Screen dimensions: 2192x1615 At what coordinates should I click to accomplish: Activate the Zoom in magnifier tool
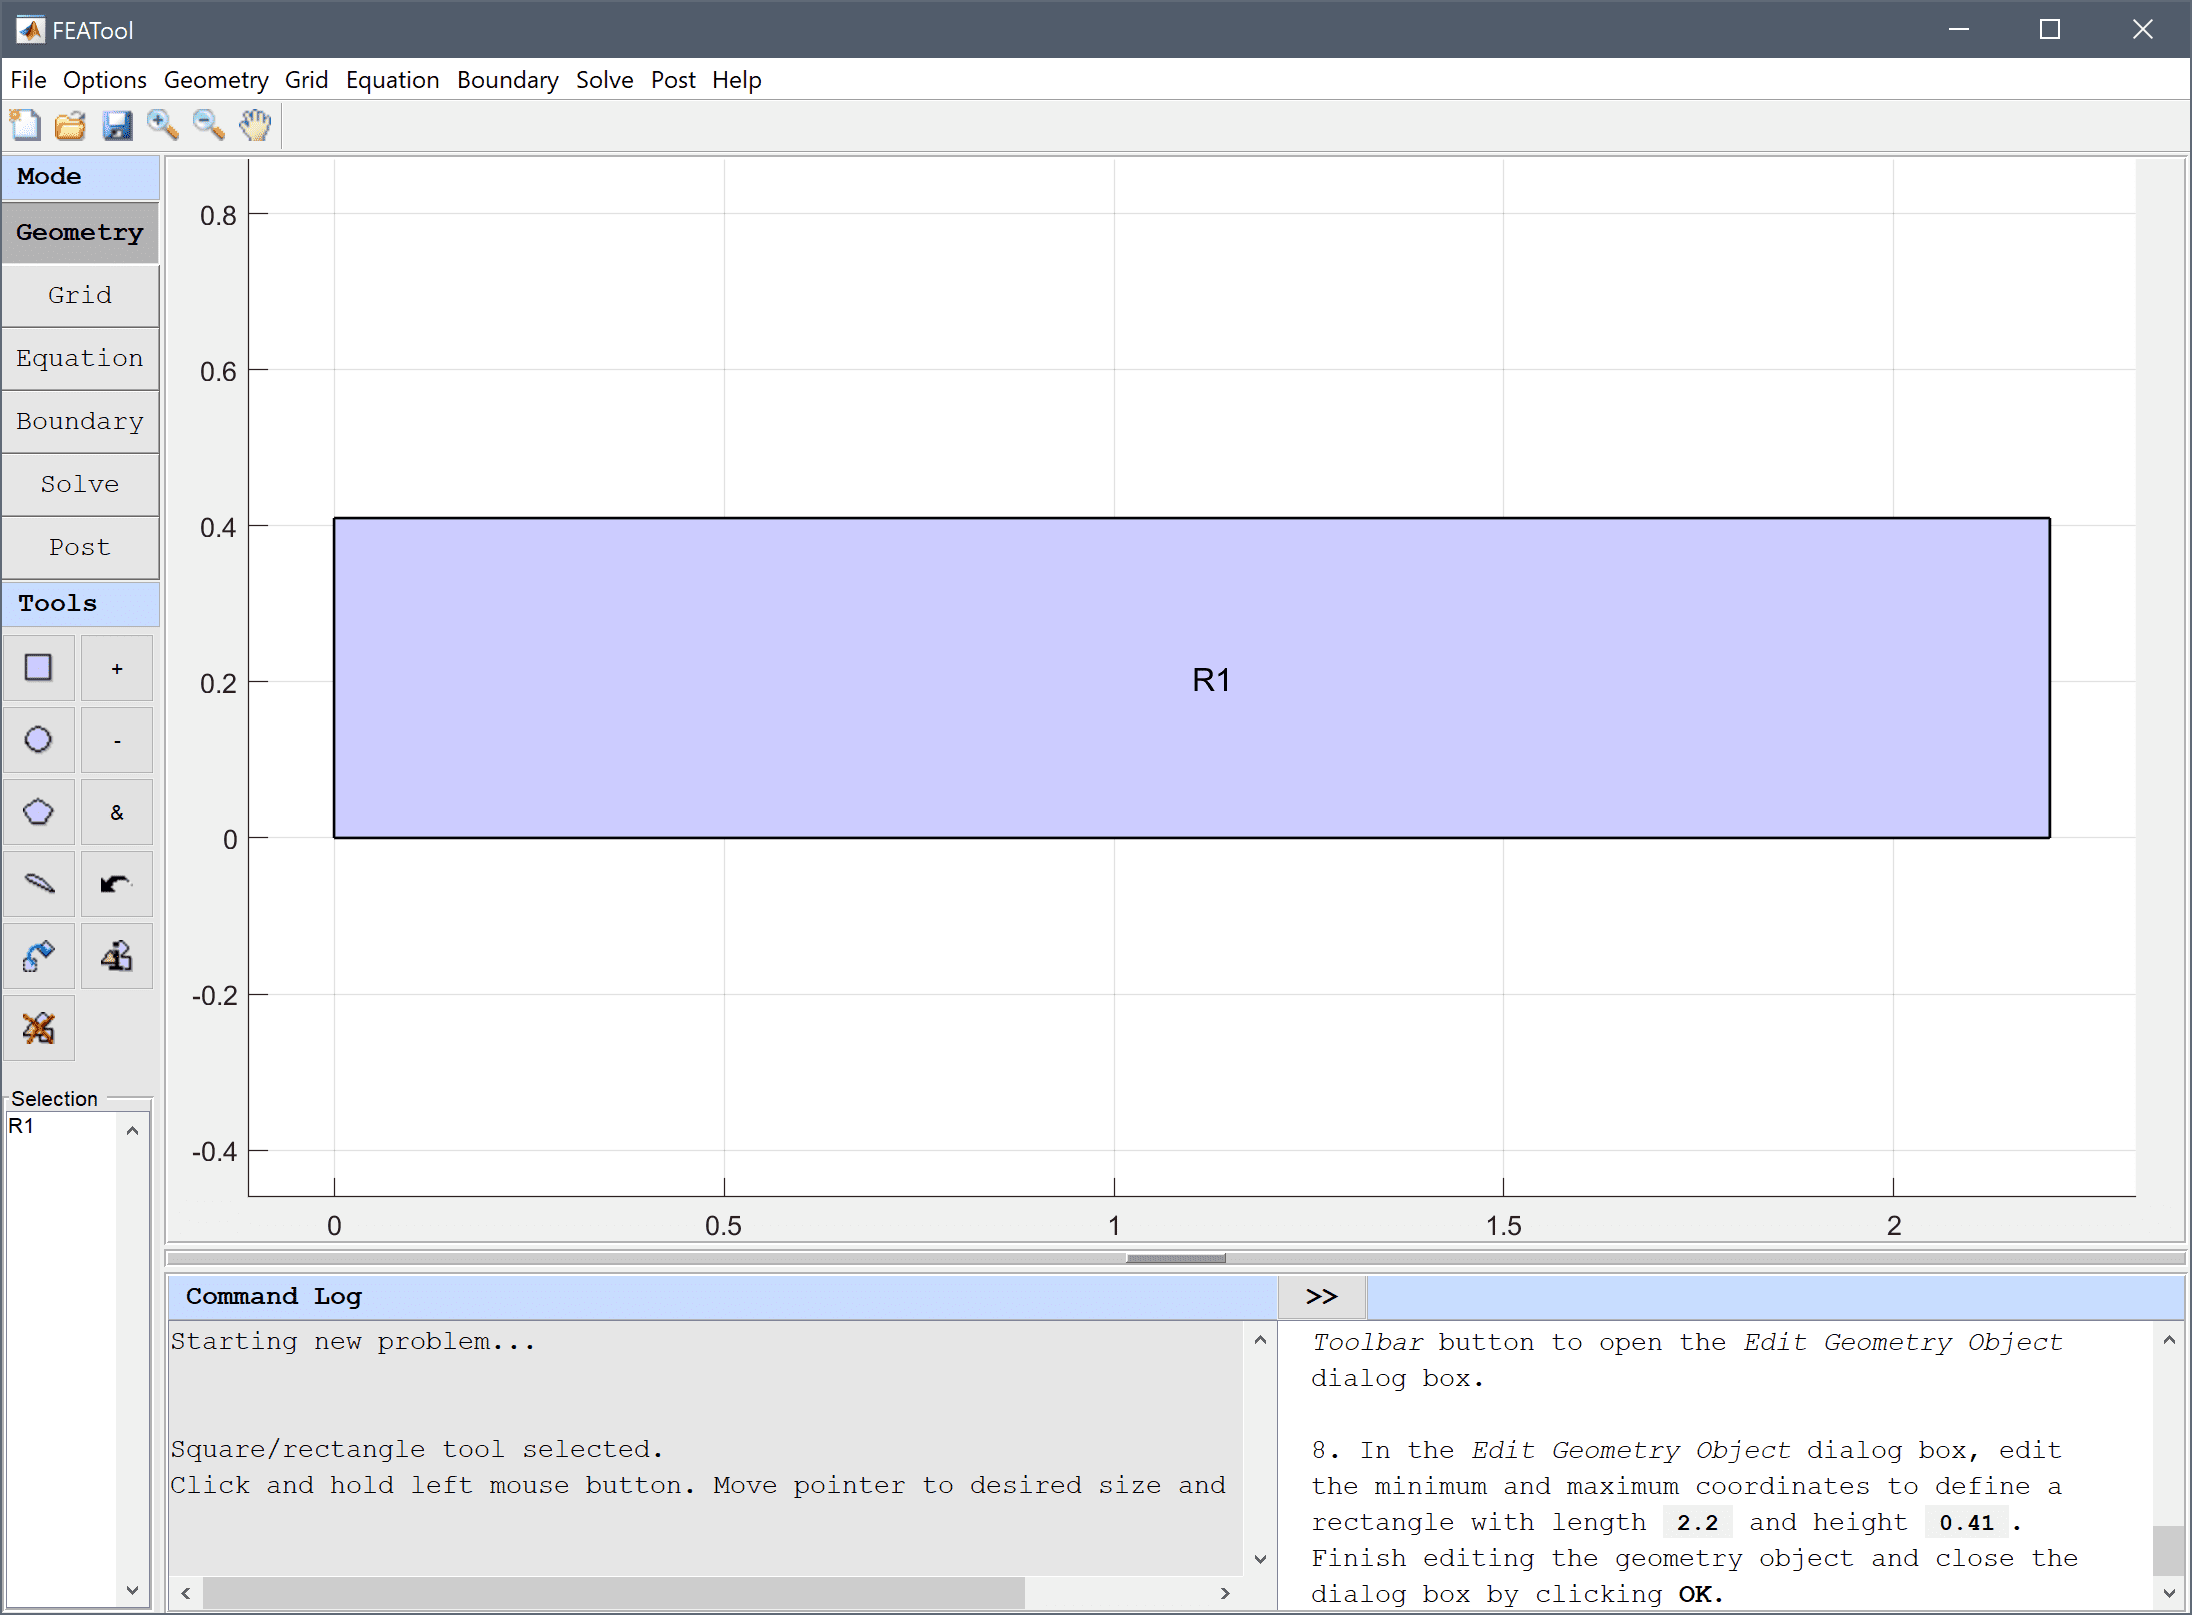tap(163, 126)
